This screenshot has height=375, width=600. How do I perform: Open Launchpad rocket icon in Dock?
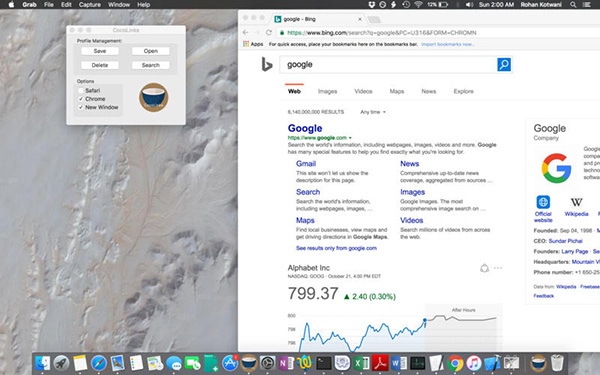pos(61,363)
